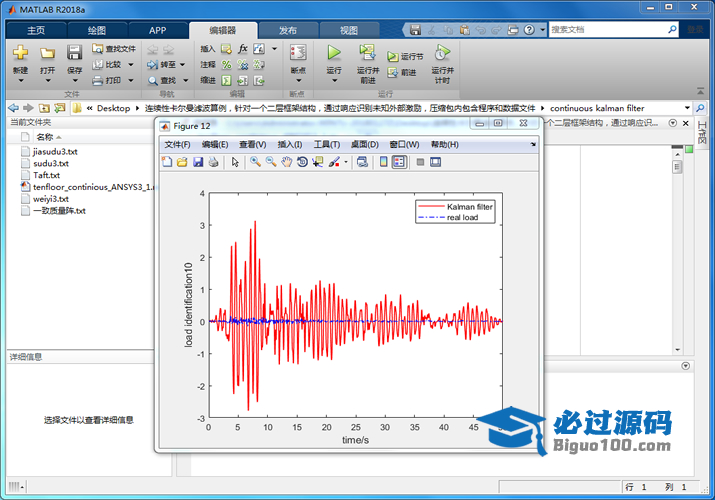
Task: Select the Pan hand tool
Action: [x=286, y=162]
